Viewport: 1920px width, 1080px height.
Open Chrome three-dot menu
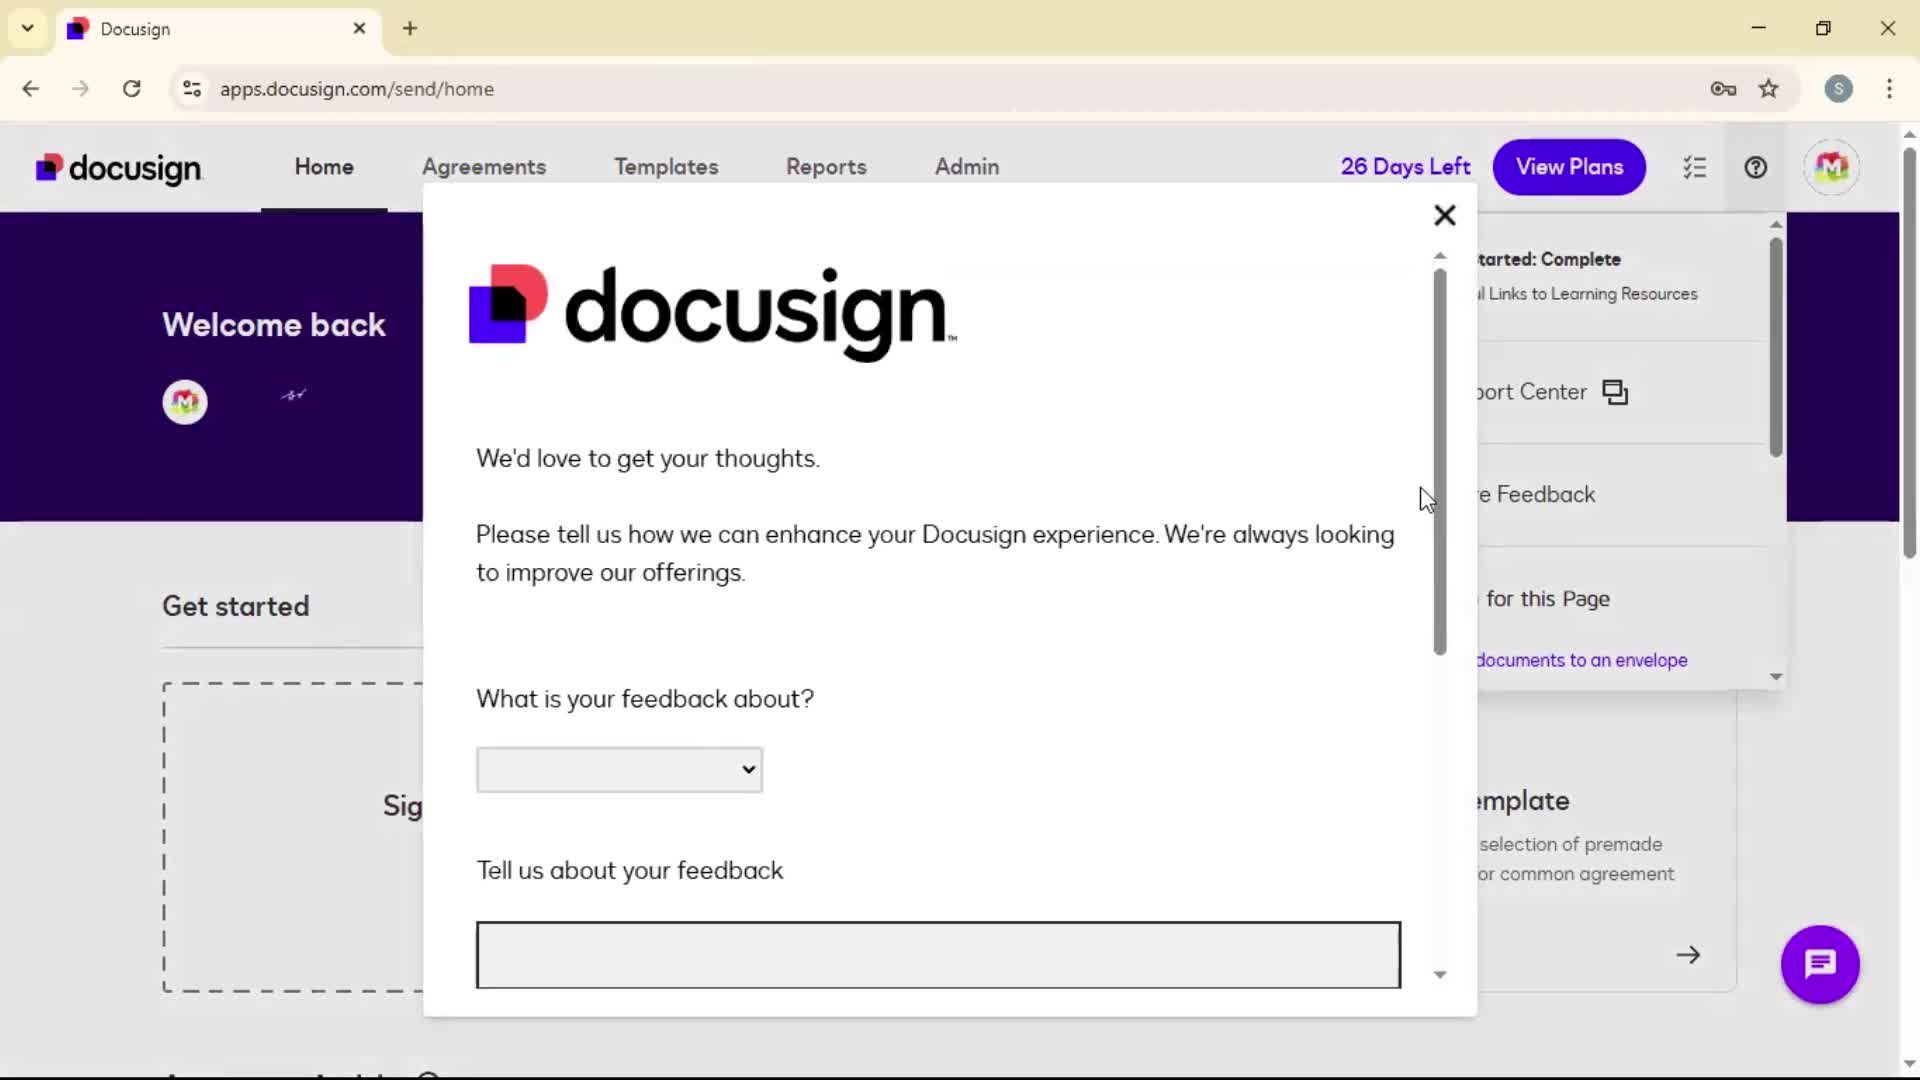tap(1889, 89)
